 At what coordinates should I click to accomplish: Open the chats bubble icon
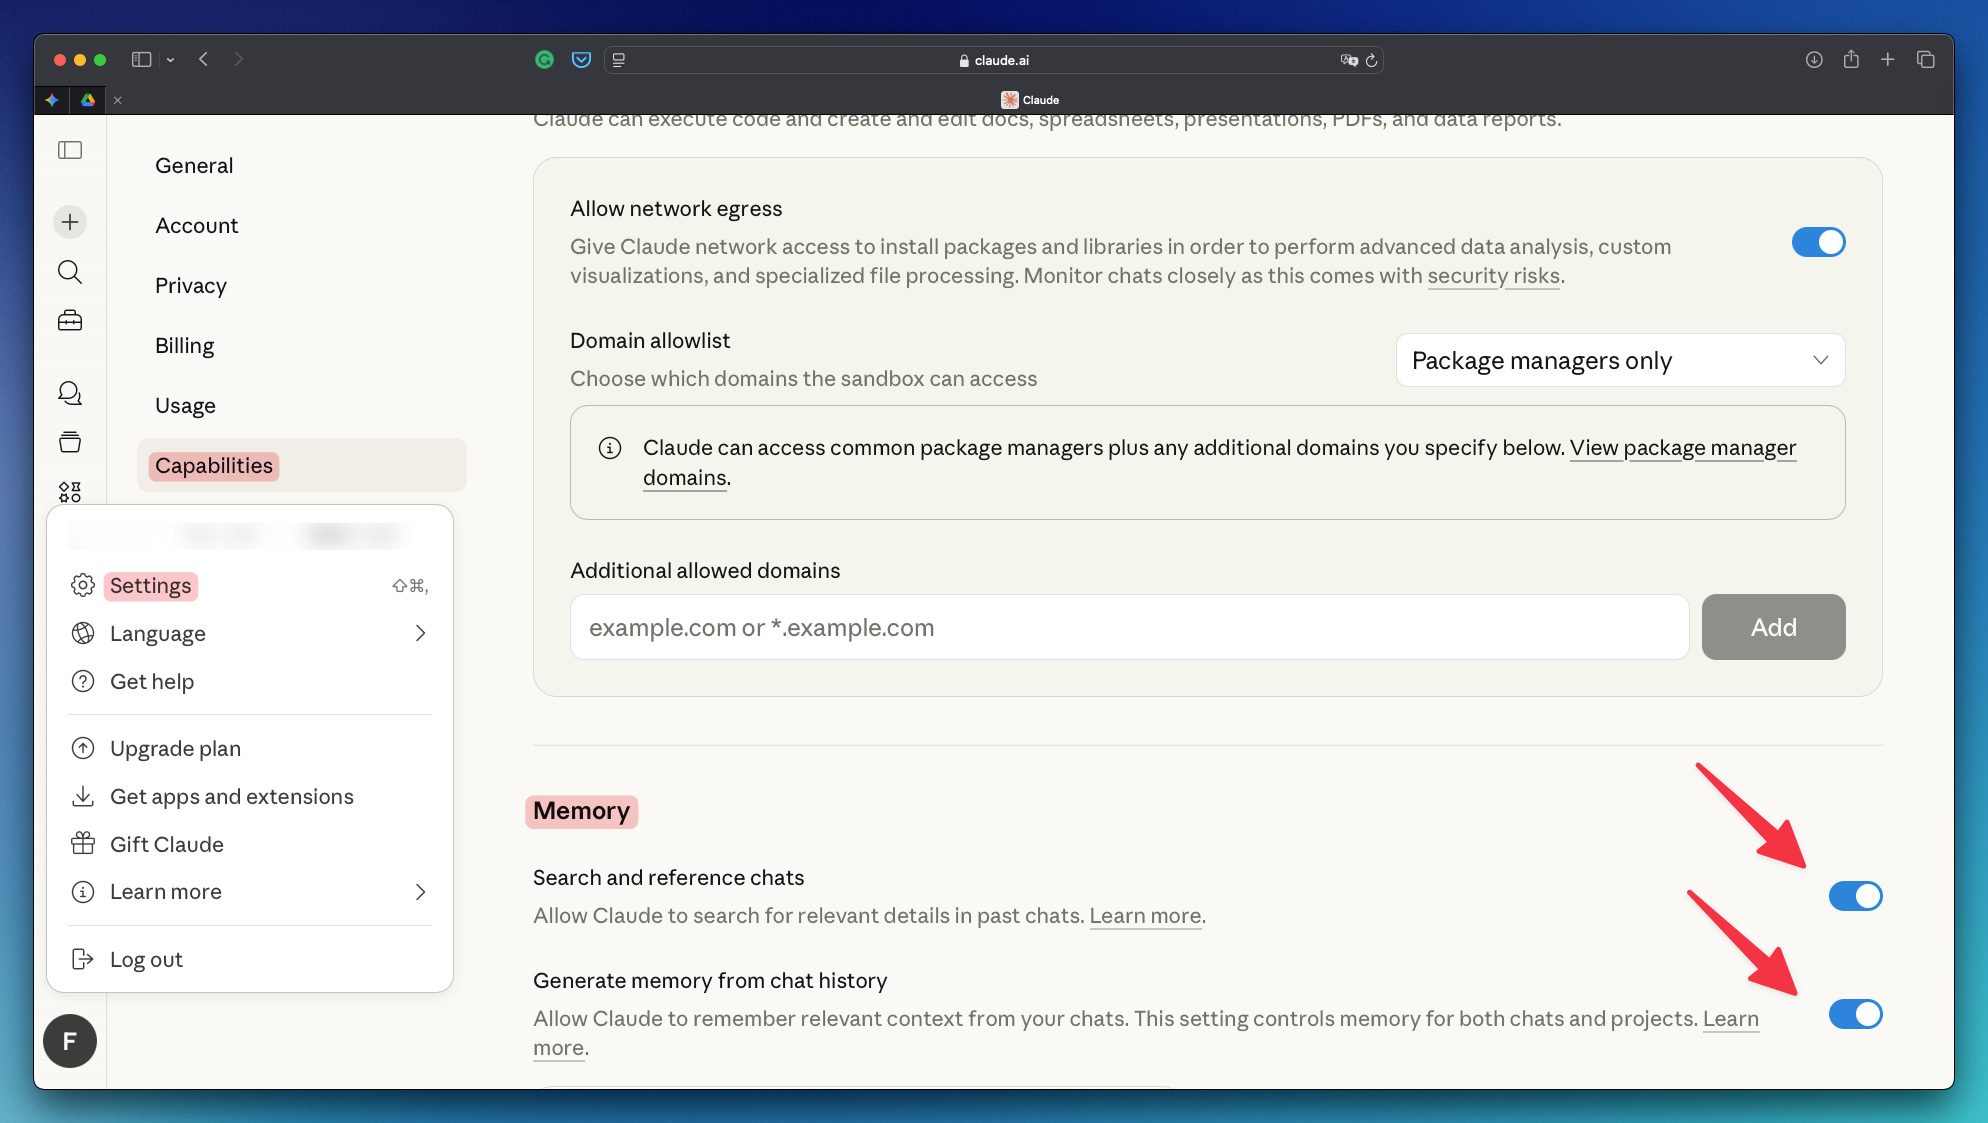[70, 393]
